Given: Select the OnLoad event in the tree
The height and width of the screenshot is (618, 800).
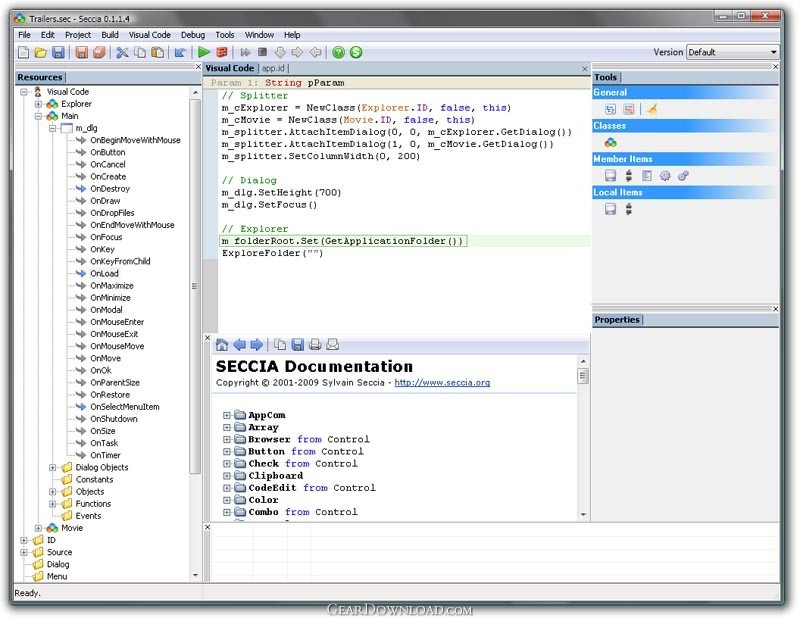Looking at the screenshot, I should 104,274.
